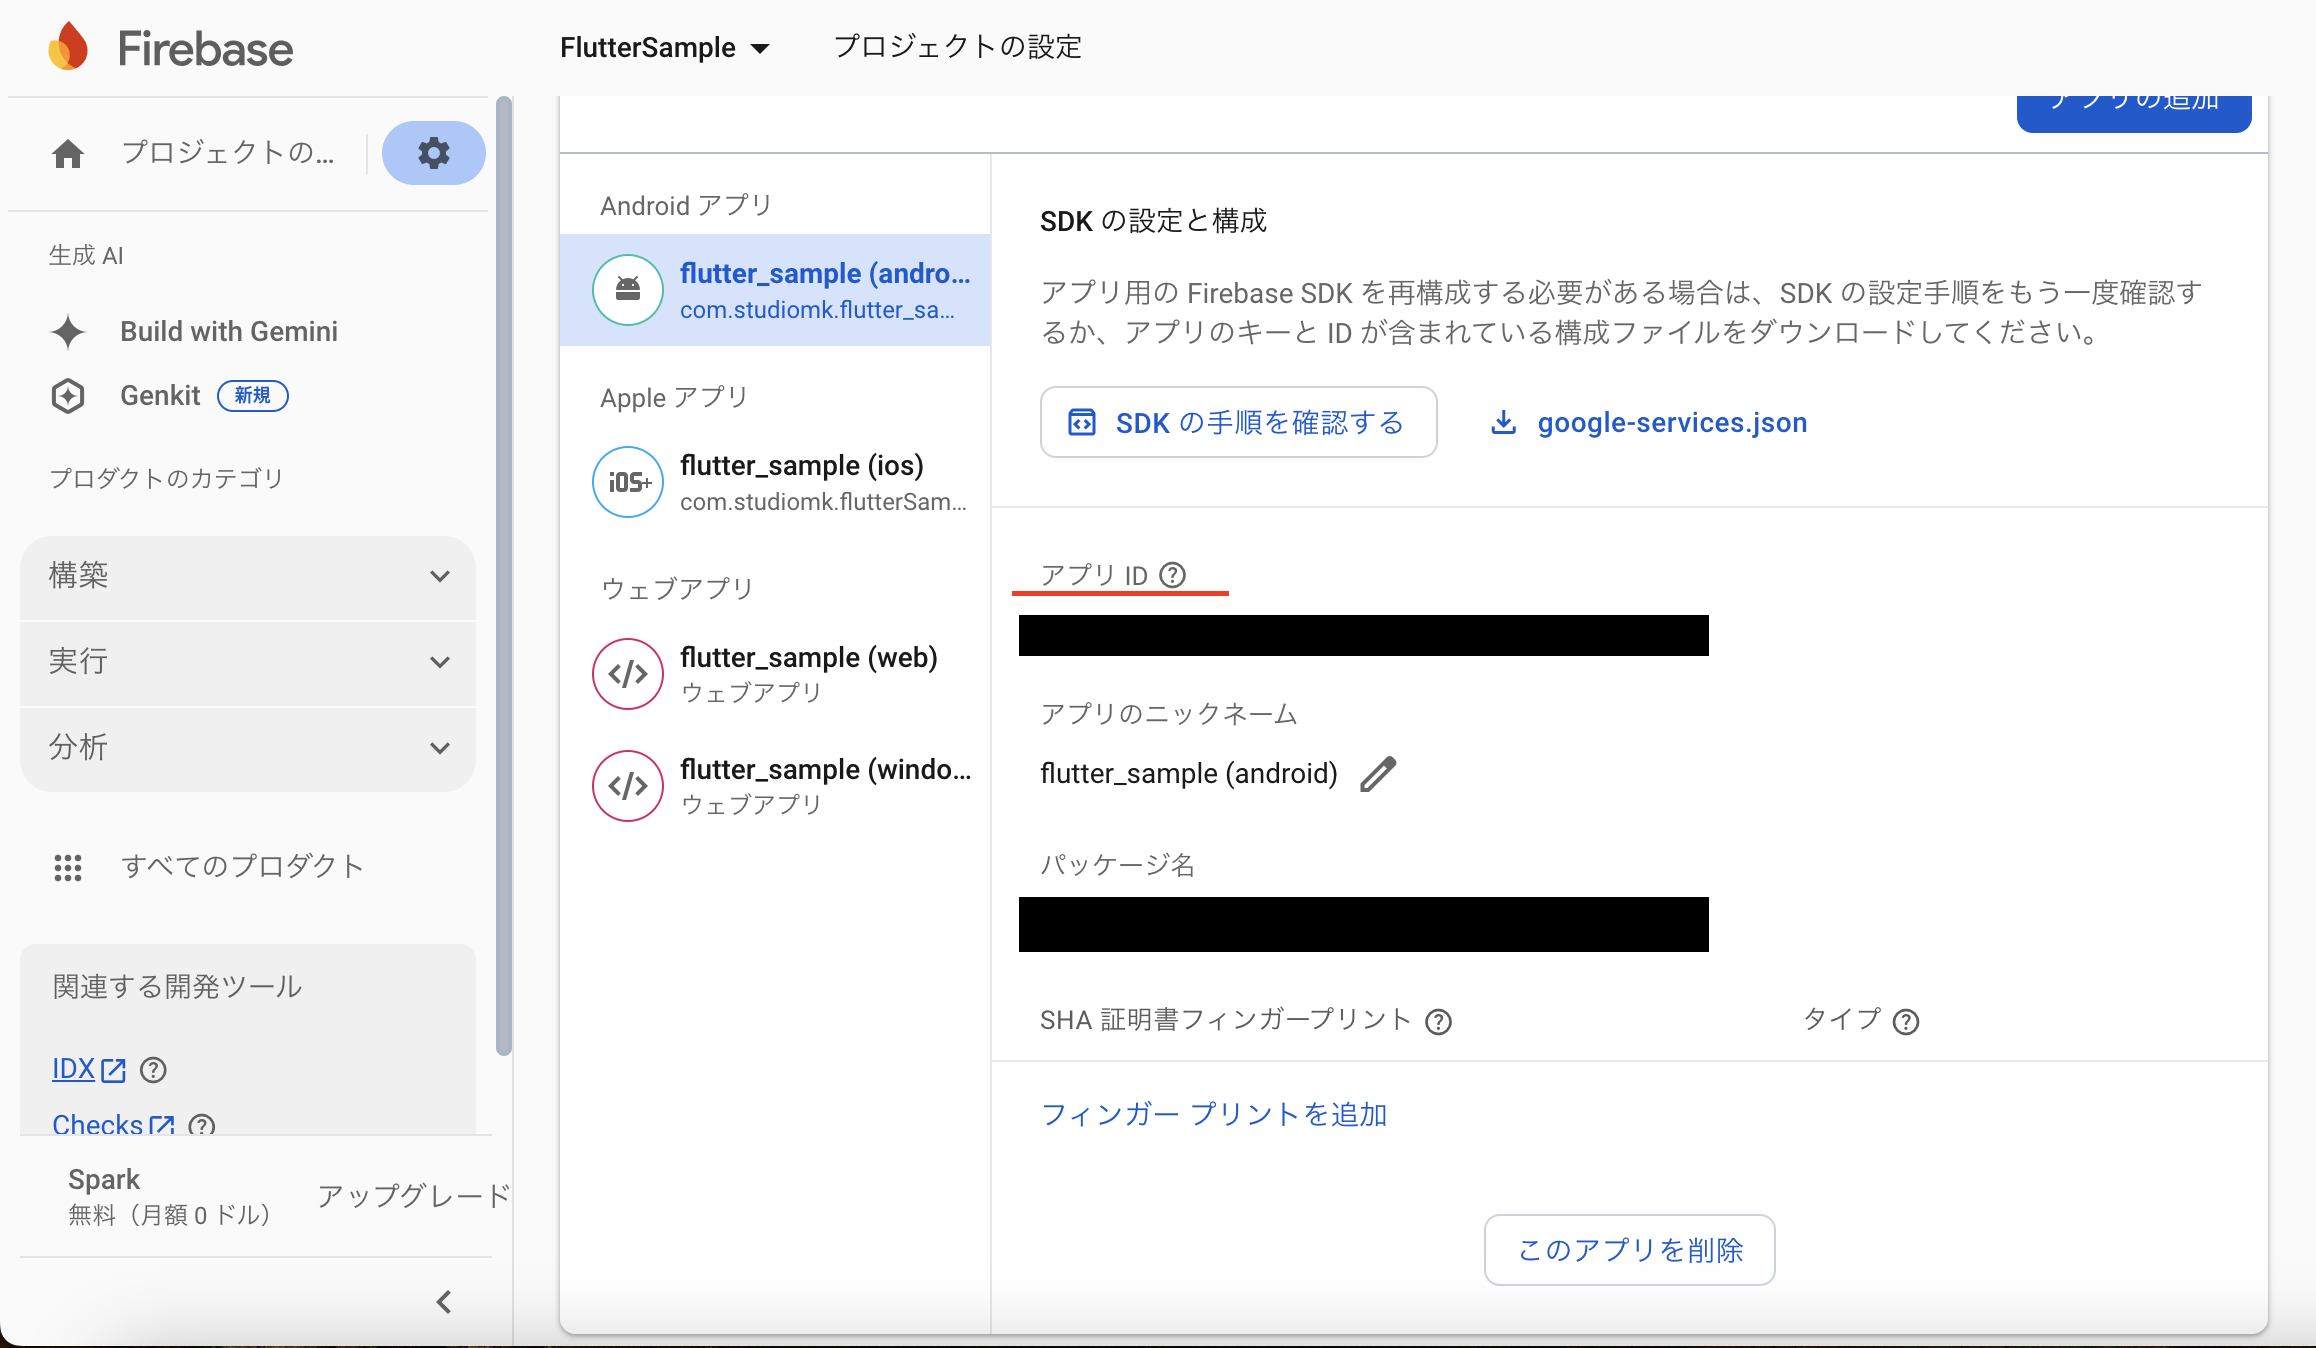
Task: Click the Android robot app icon
Action: click(x=627, y=289)
